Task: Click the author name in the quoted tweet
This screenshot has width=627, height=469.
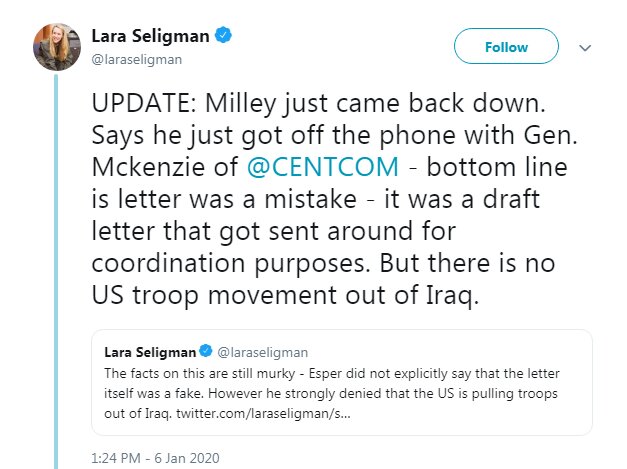Action: (x=149, y=351)
